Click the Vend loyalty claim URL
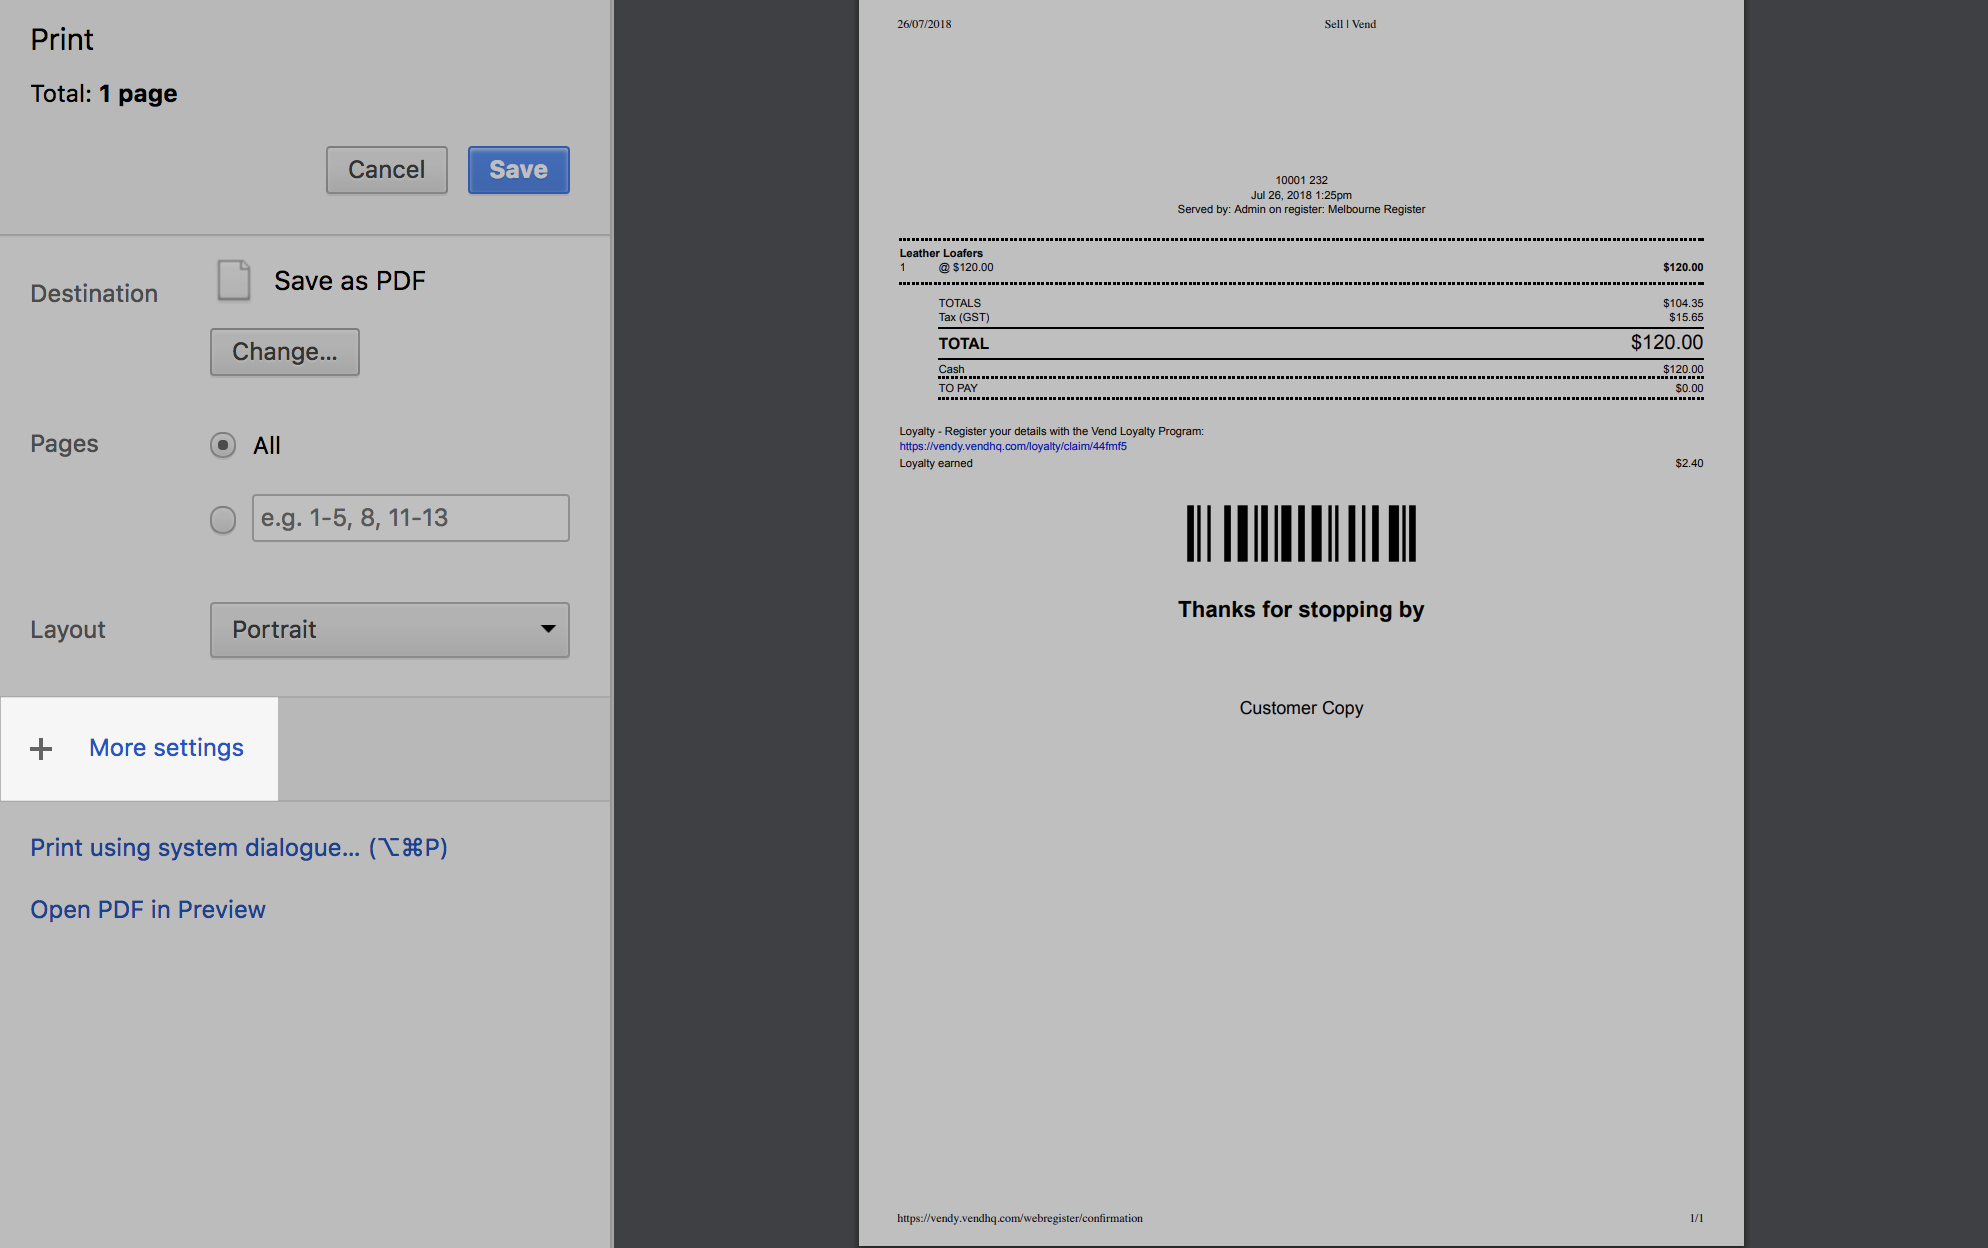The width and height of the screenshot is (1988, 1248). [1012, 447]
